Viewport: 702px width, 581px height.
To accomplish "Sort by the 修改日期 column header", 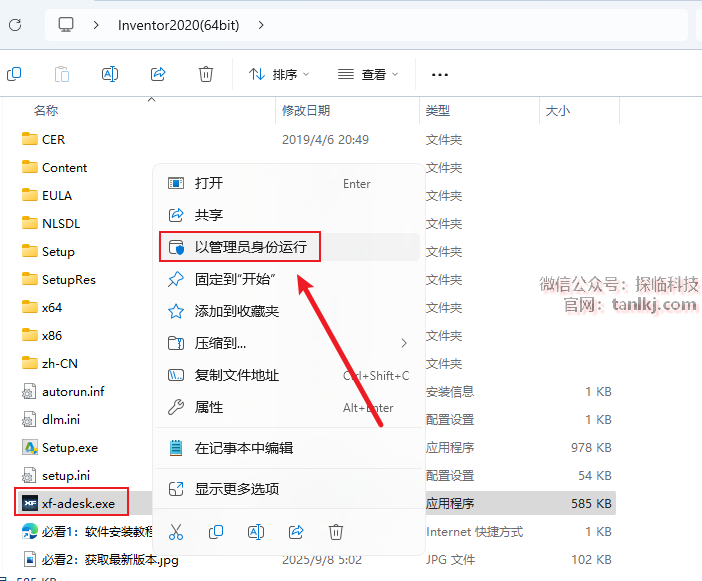I will click(x=306, y=111).
